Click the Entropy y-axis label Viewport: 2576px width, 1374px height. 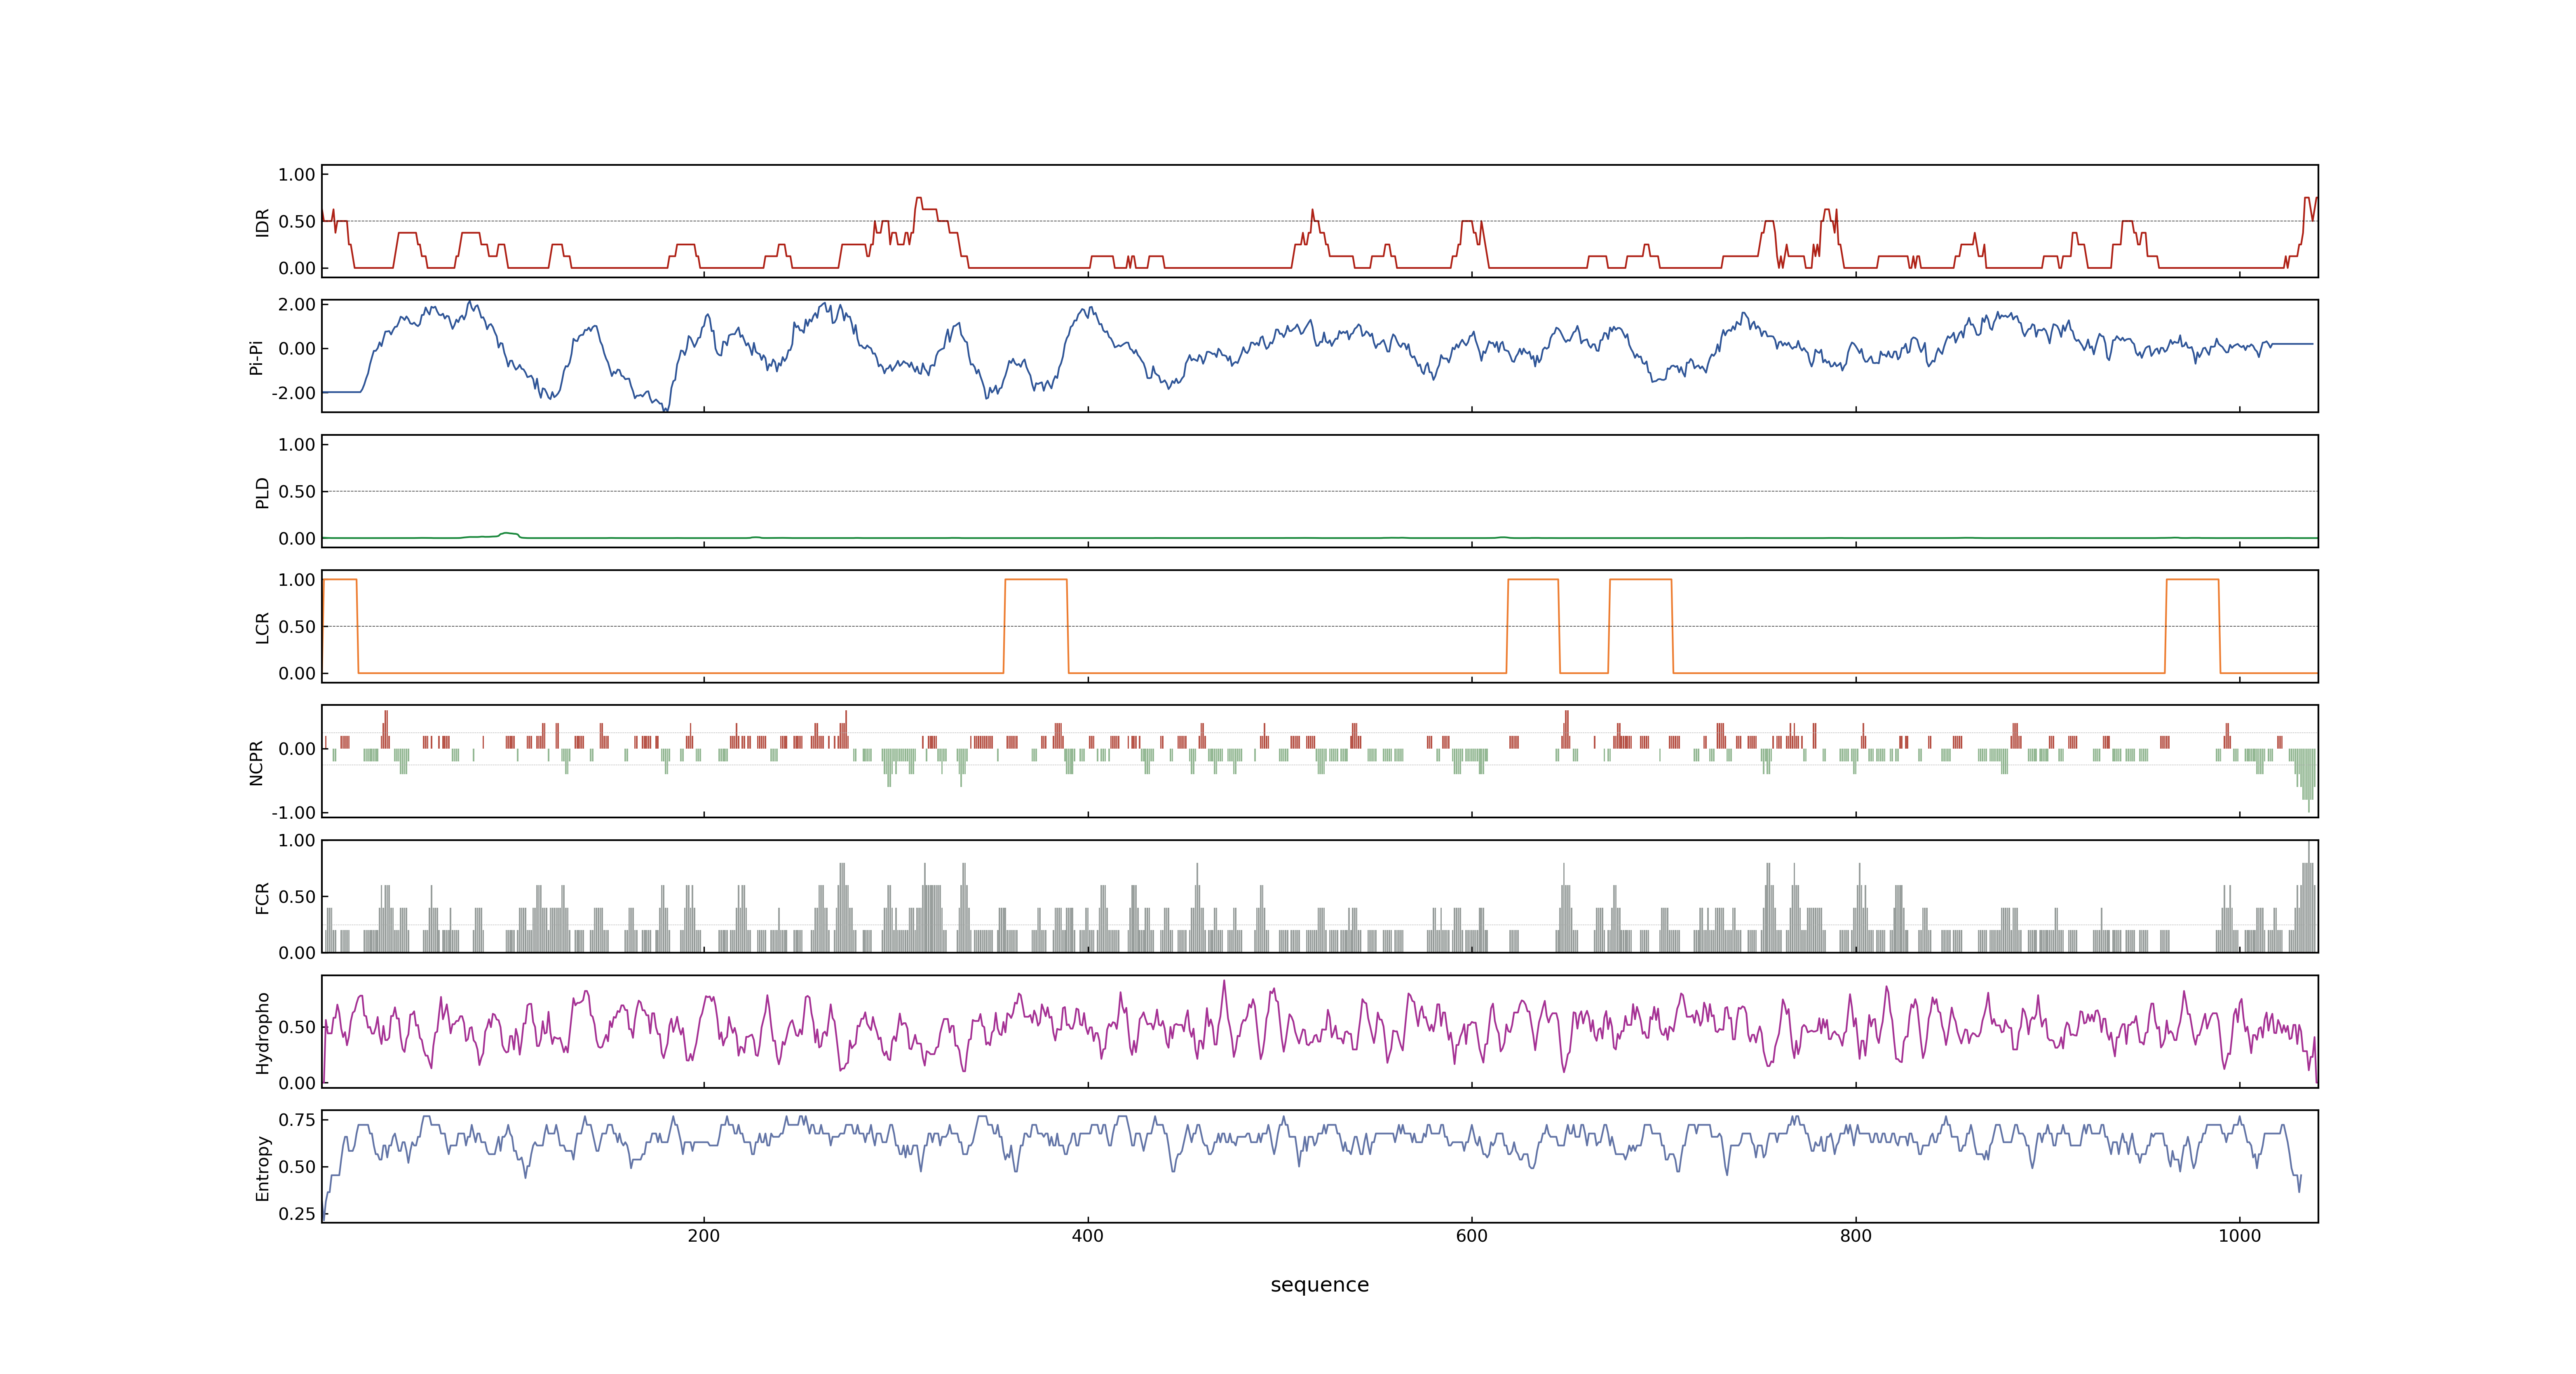[x=262, y=1167]
